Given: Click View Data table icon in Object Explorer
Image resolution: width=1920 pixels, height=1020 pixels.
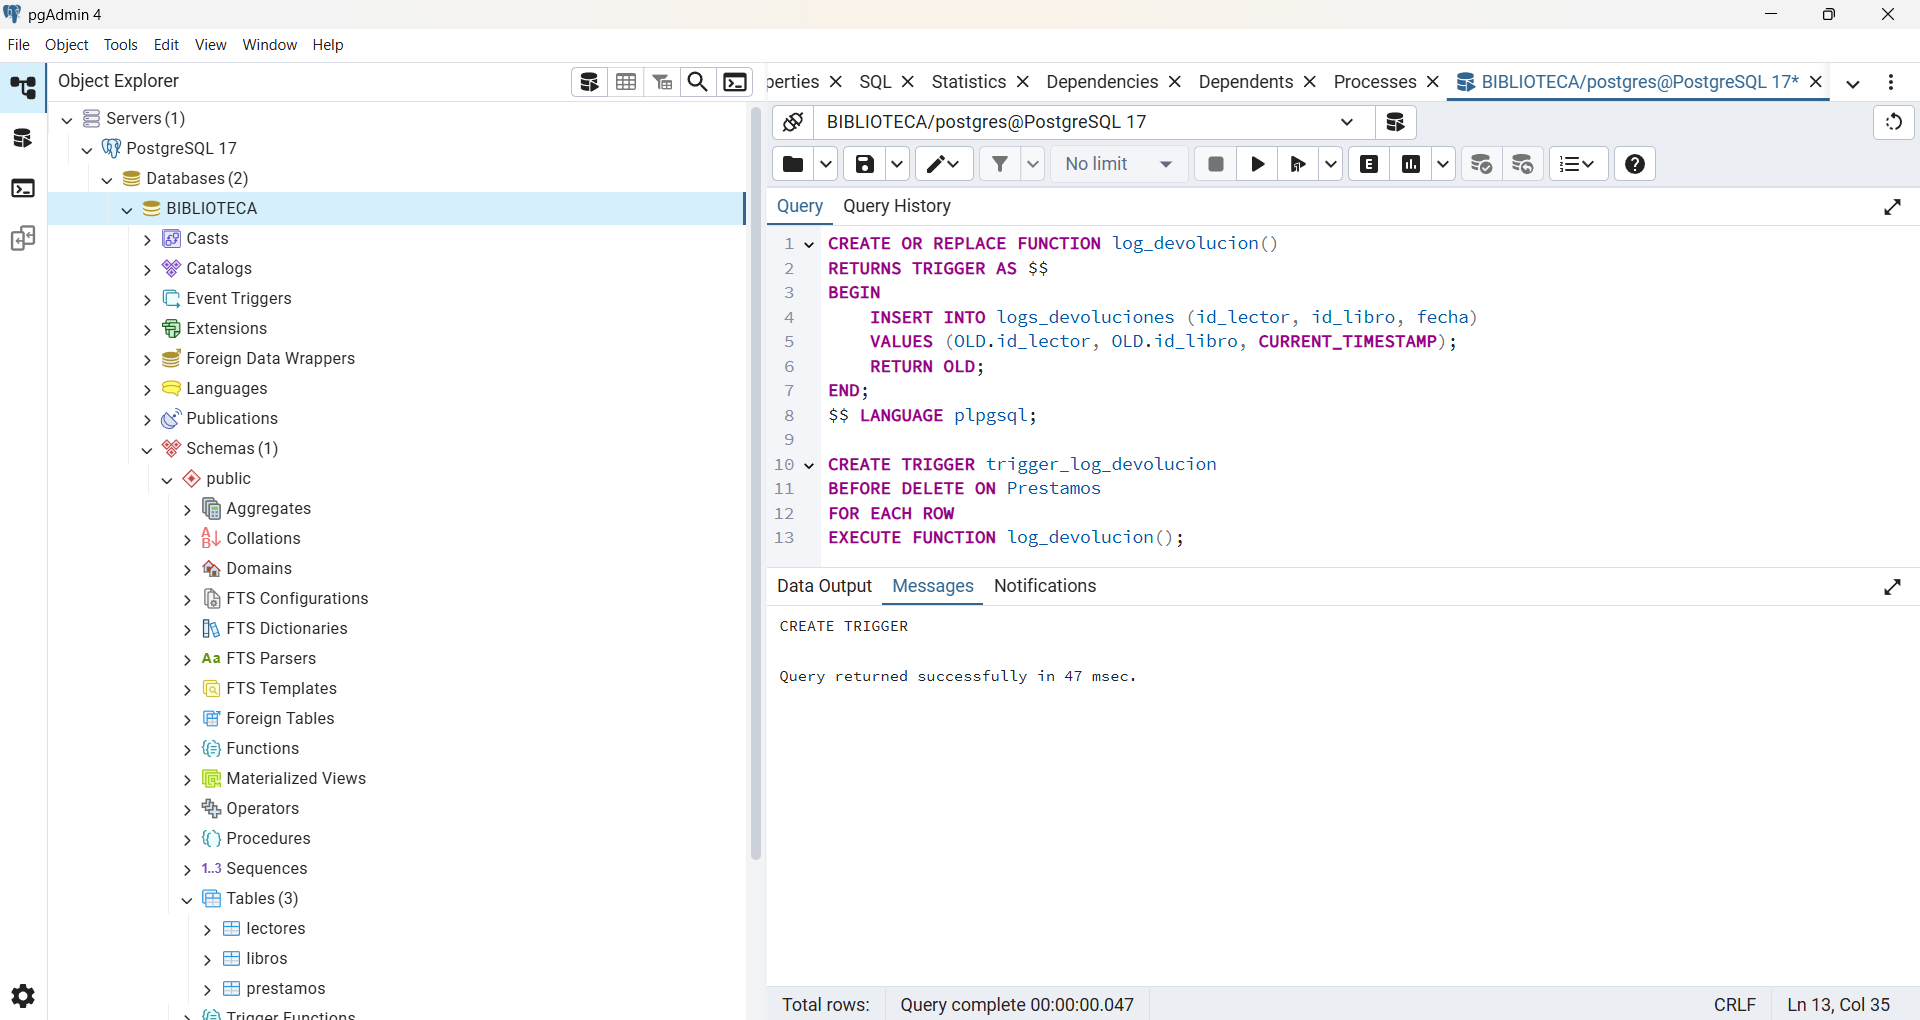Looking at the screenshot, I should 626,82.
